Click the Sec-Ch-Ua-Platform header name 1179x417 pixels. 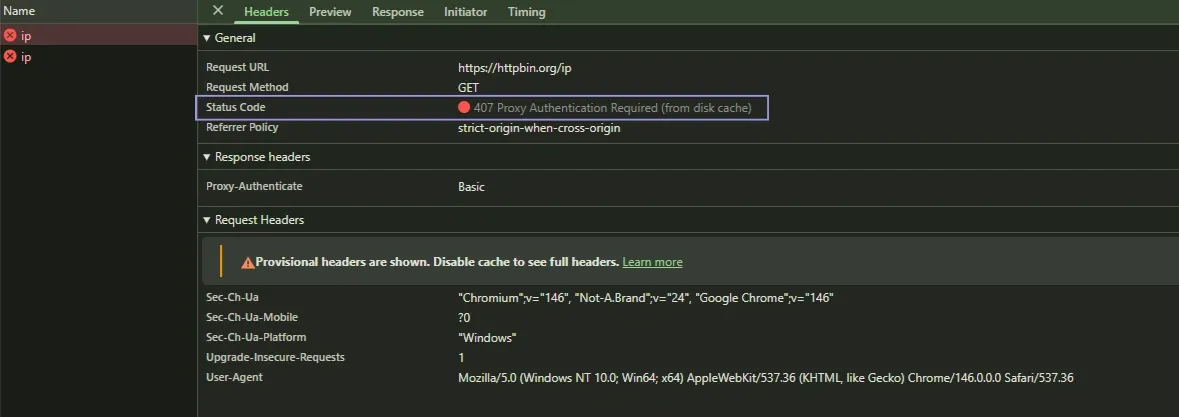[x=256, y=337]
